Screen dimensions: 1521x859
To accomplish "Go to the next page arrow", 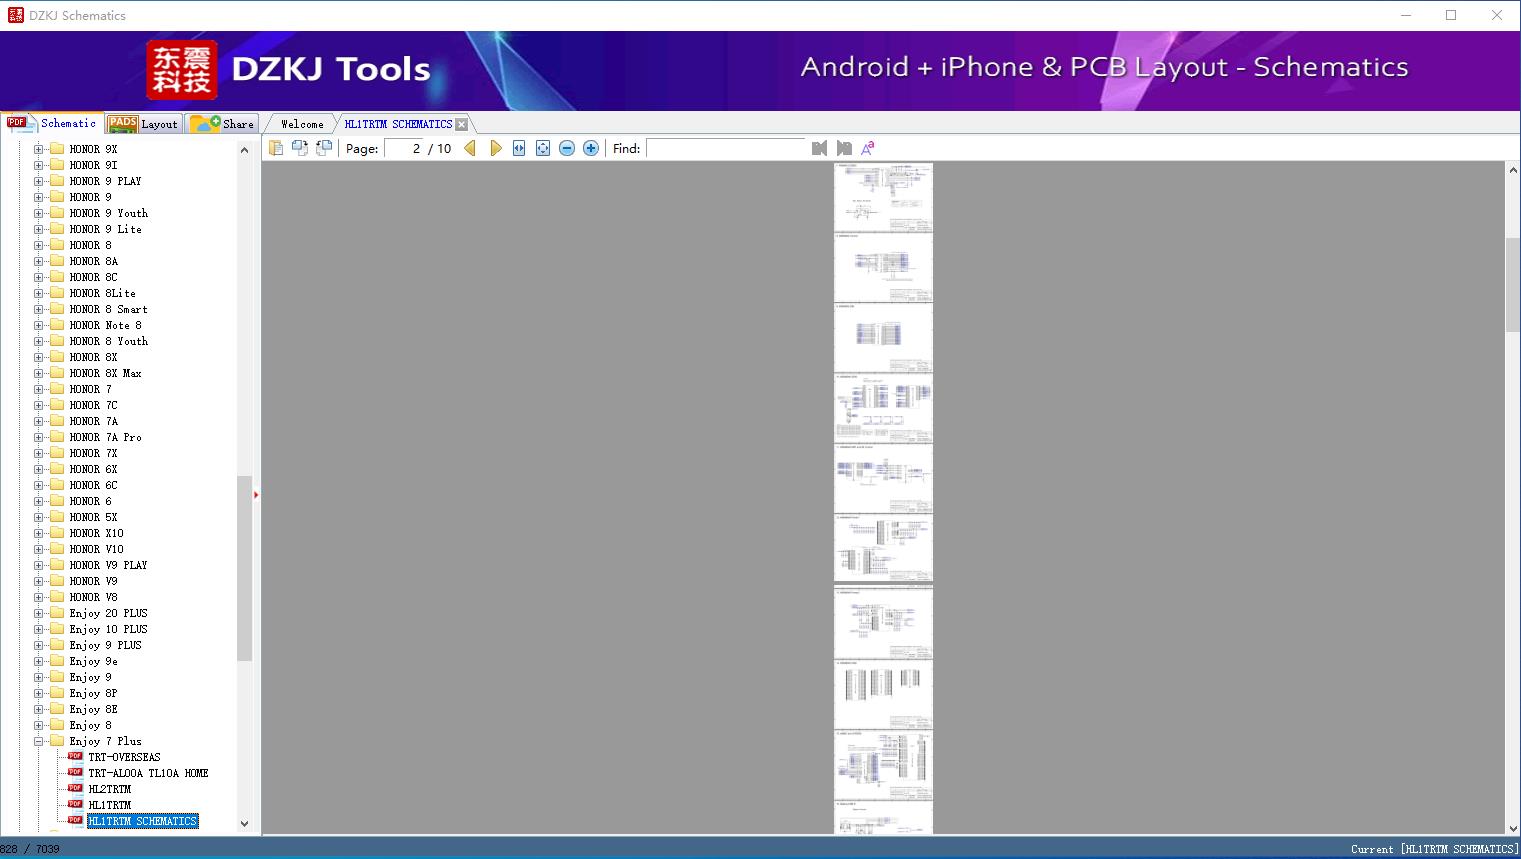I will (x=496, y=148).
